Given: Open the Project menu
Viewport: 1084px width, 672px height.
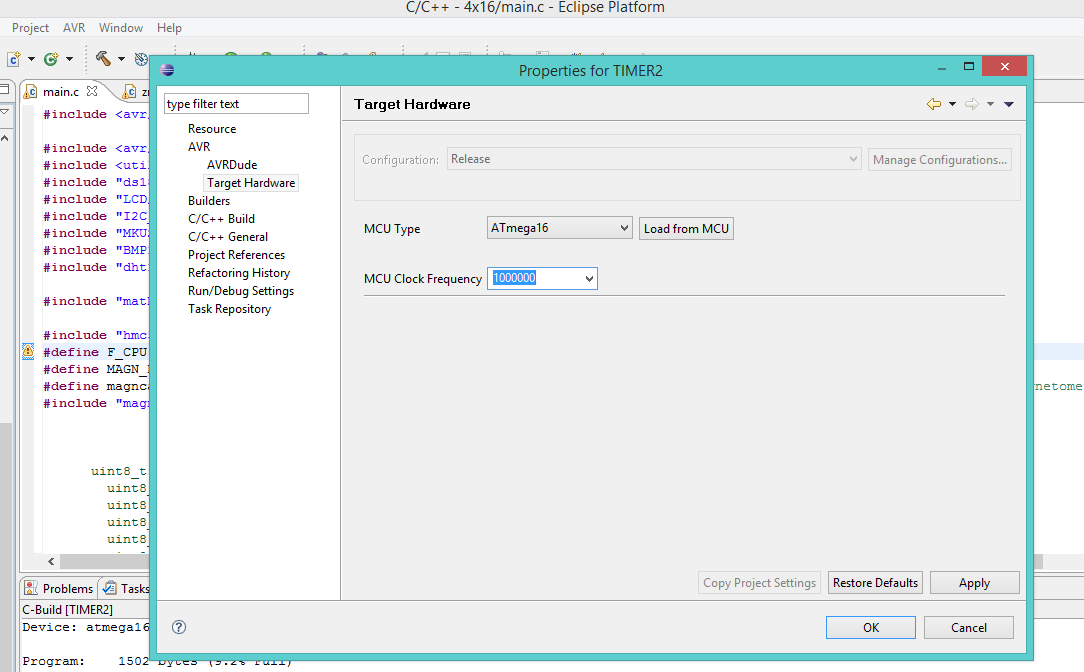Looking at the screenshot, I should (x=30, y=28).
